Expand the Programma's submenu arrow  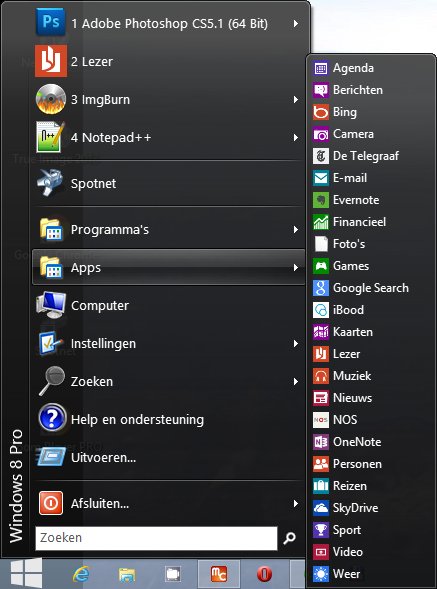[x=296, y=230]
